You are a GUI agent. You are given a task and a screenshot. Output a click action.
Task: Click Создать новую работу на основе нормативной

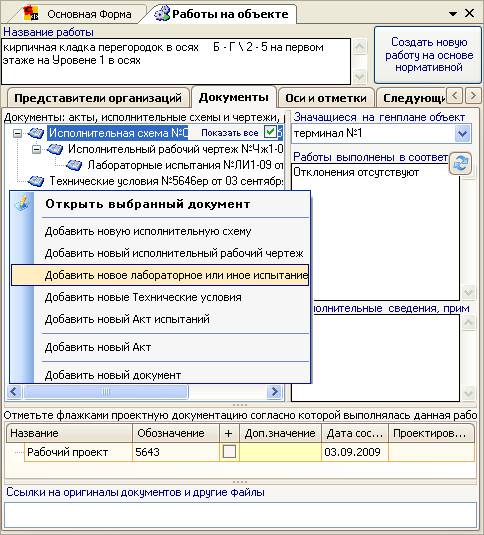pos(429,55)
